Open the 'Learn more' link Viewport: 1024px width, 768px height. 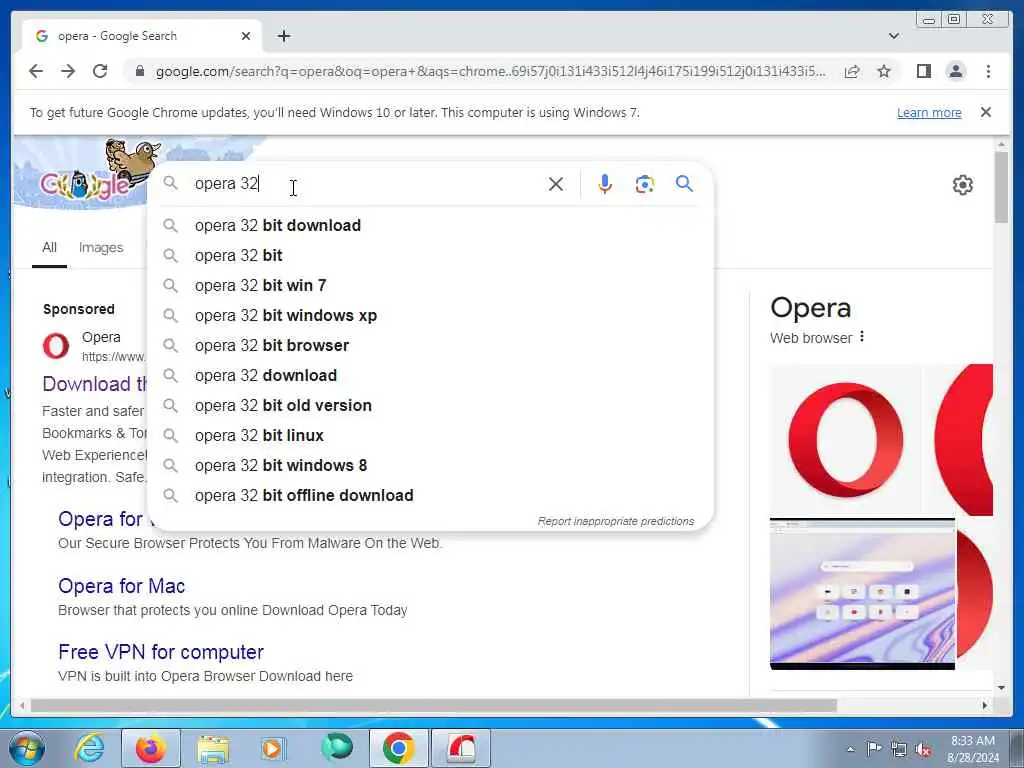click(x=929, y=112)
